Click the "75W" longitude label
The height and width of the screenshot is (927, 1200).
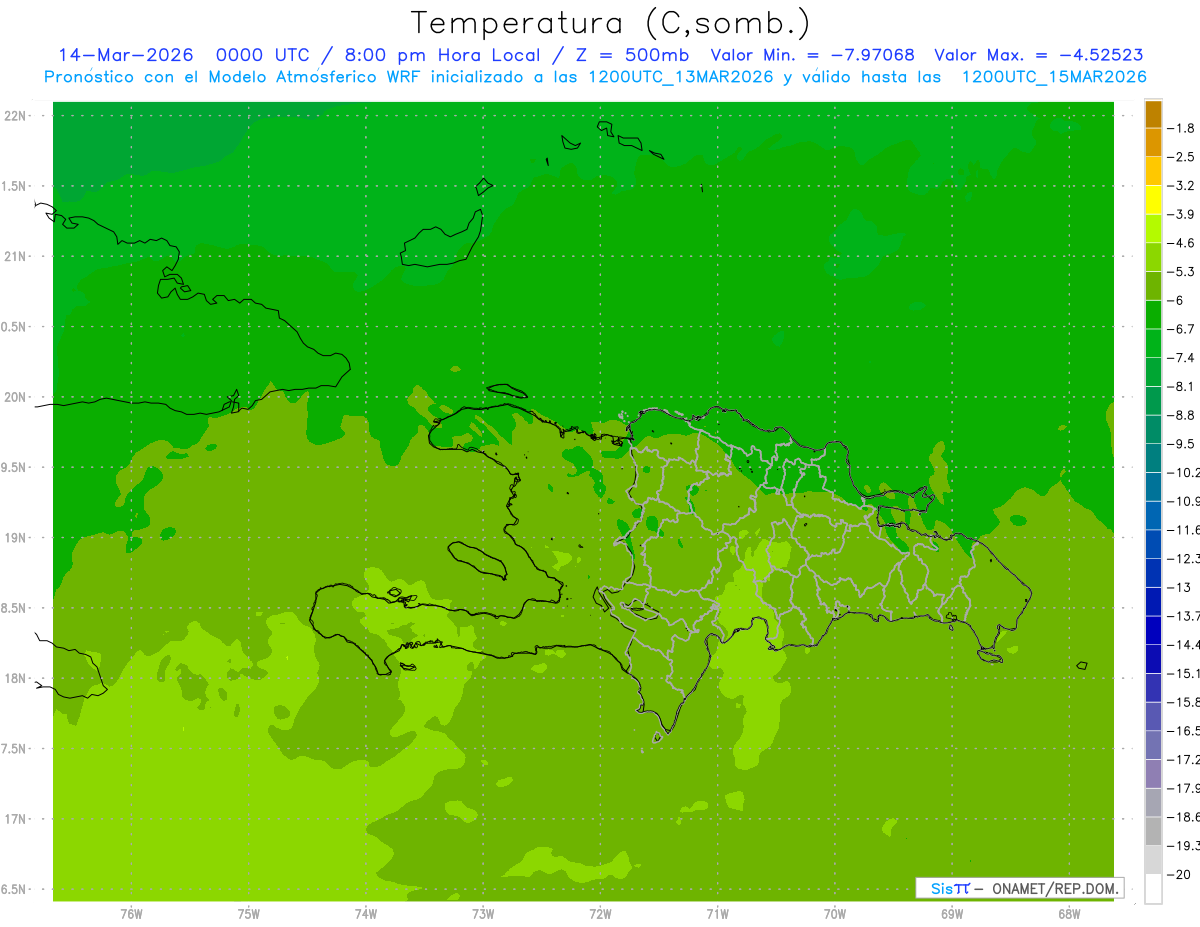[x=248, y=913]
